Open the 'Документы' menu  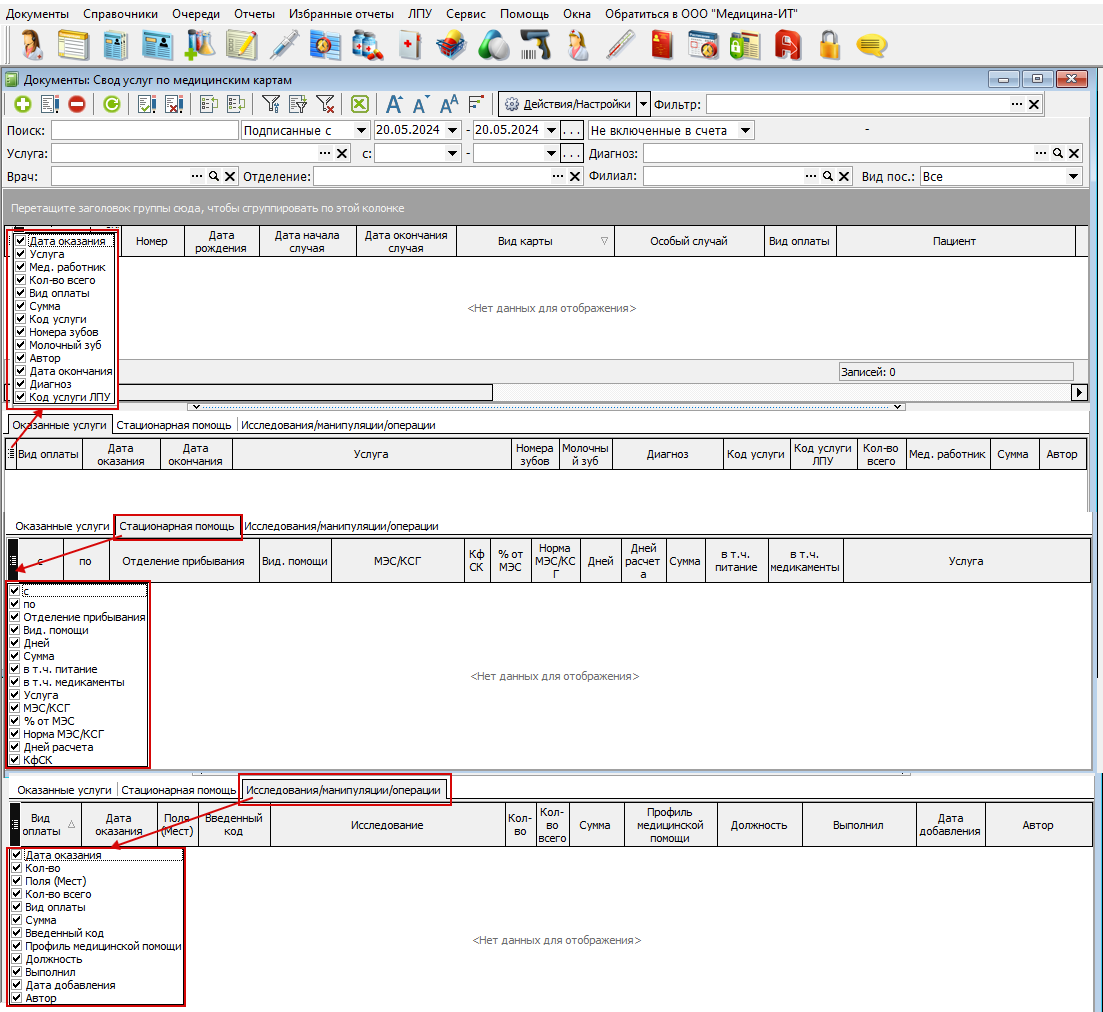(x=37, y=14)
